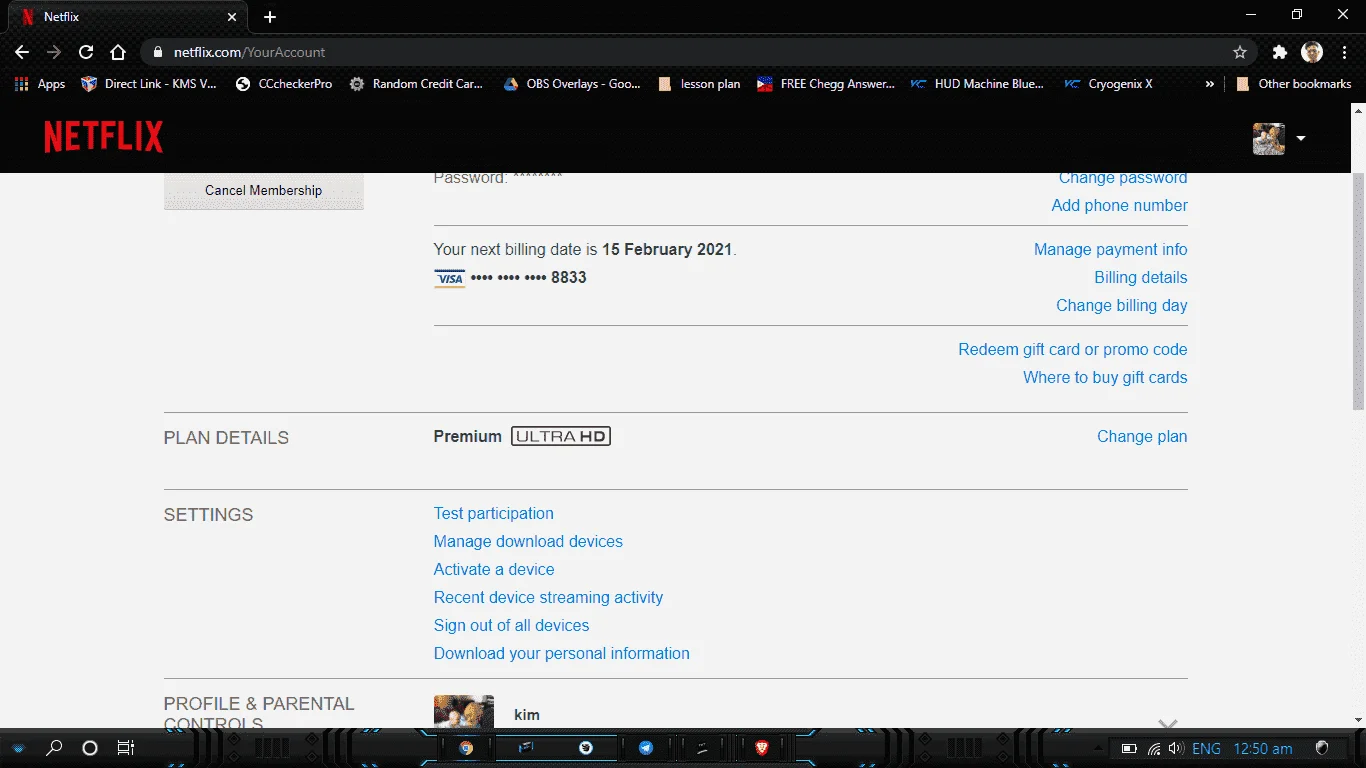Click Chrome icon in taskbar

pyautogui.click(x=466, y=748)
